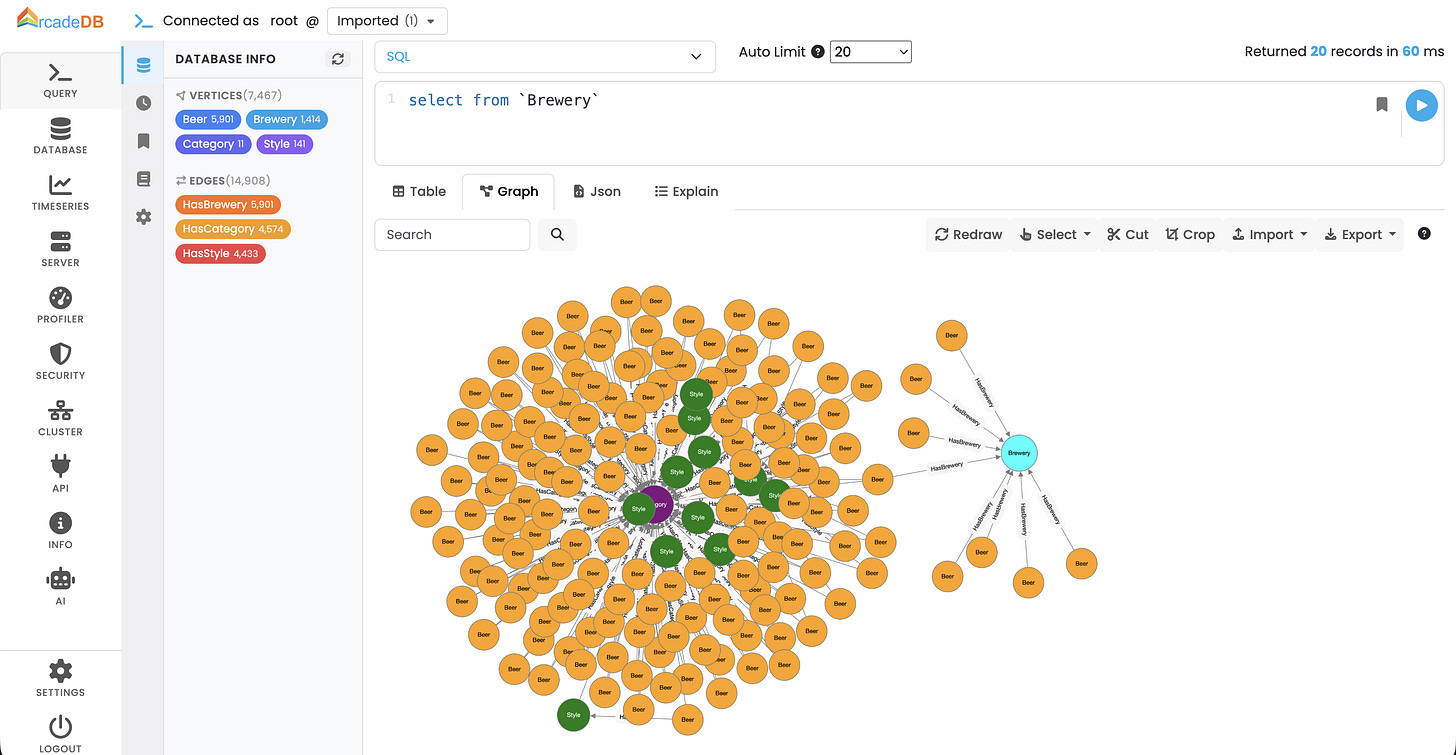Expand the Imported database selector
Viewport: 1456px width, 755px height.
[x=386, y=20]
